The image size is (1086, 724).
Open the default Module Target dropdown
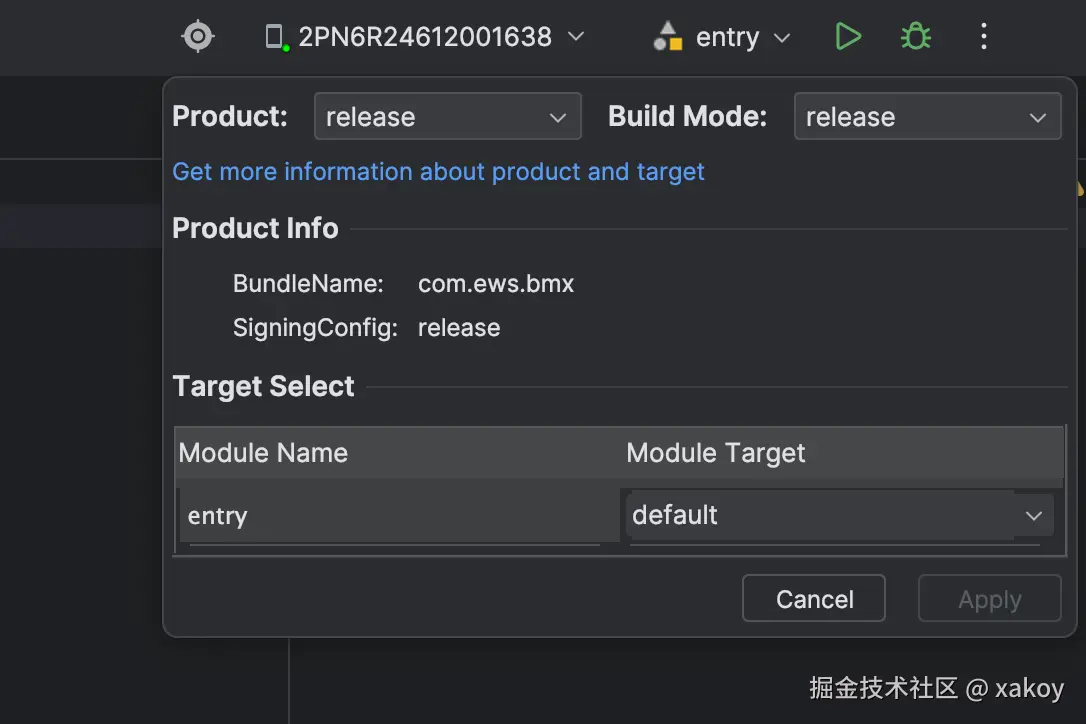(838, 516)
